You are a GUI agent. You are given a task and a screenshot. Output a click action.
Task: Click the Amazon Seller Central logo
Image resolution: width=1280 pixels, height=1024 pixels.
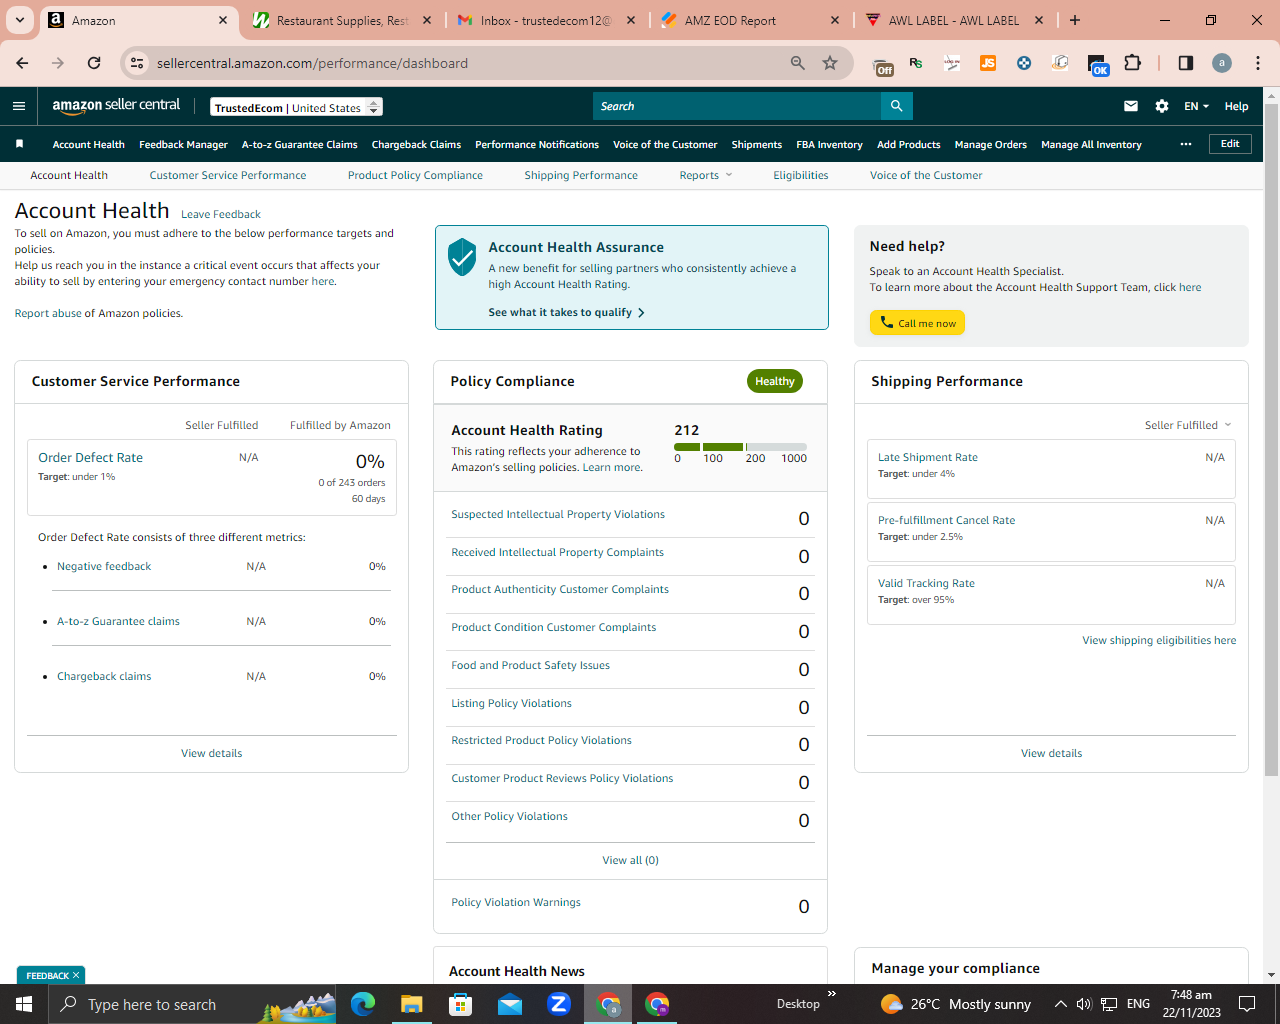[116, 106]
